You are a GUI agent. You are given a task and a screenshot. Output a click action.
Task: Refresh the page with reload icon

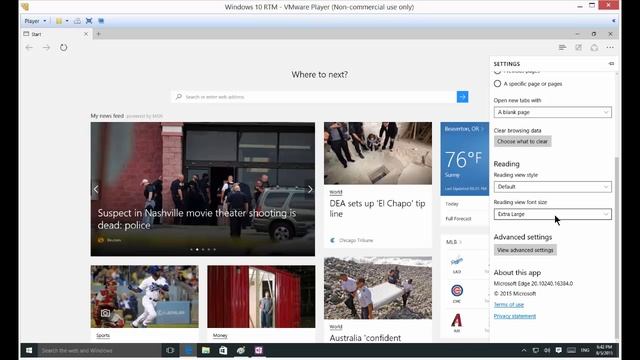tap(63, 48)
